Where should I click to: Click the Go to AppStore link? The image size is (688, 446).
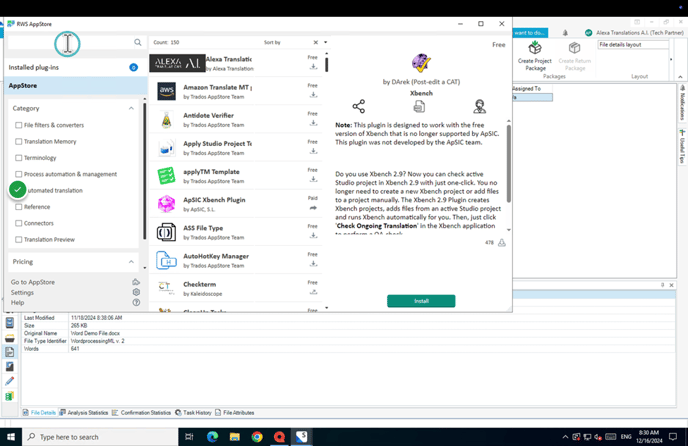pos(33,282)
